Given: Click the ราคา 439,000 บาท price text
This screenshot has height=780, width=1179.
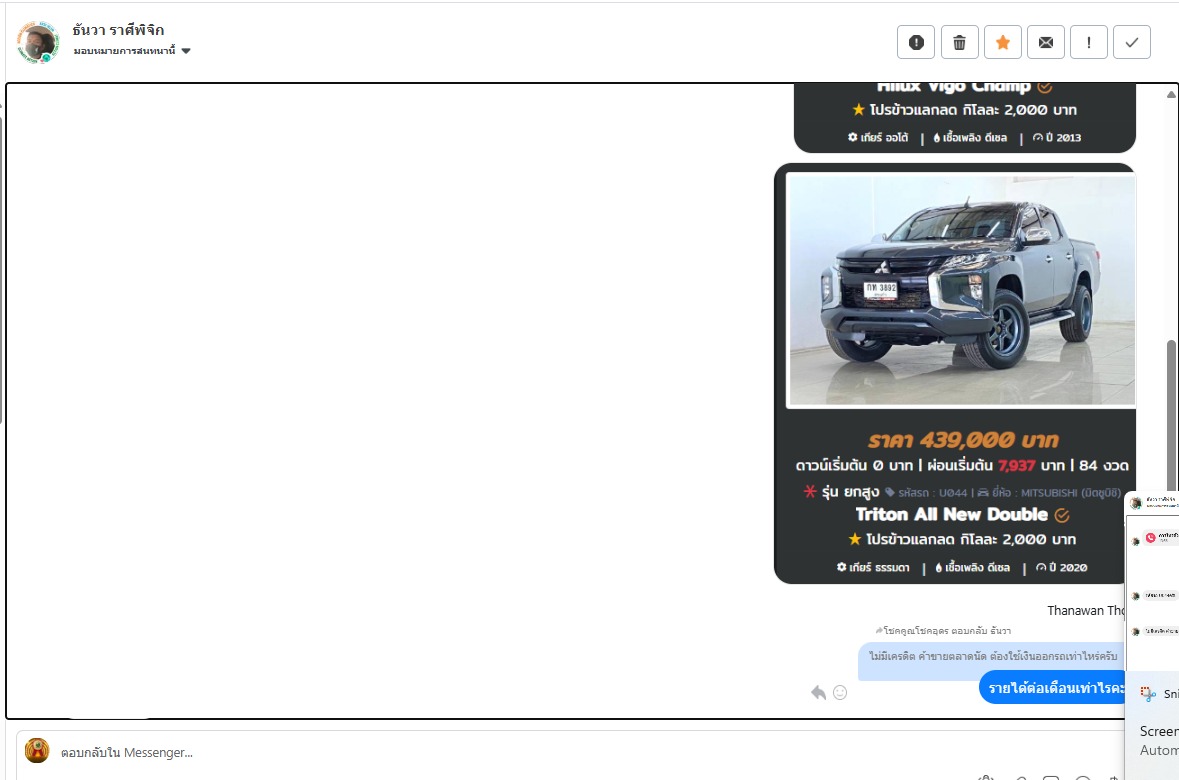Looking at the screenshot, I should [x=963, y=440].
